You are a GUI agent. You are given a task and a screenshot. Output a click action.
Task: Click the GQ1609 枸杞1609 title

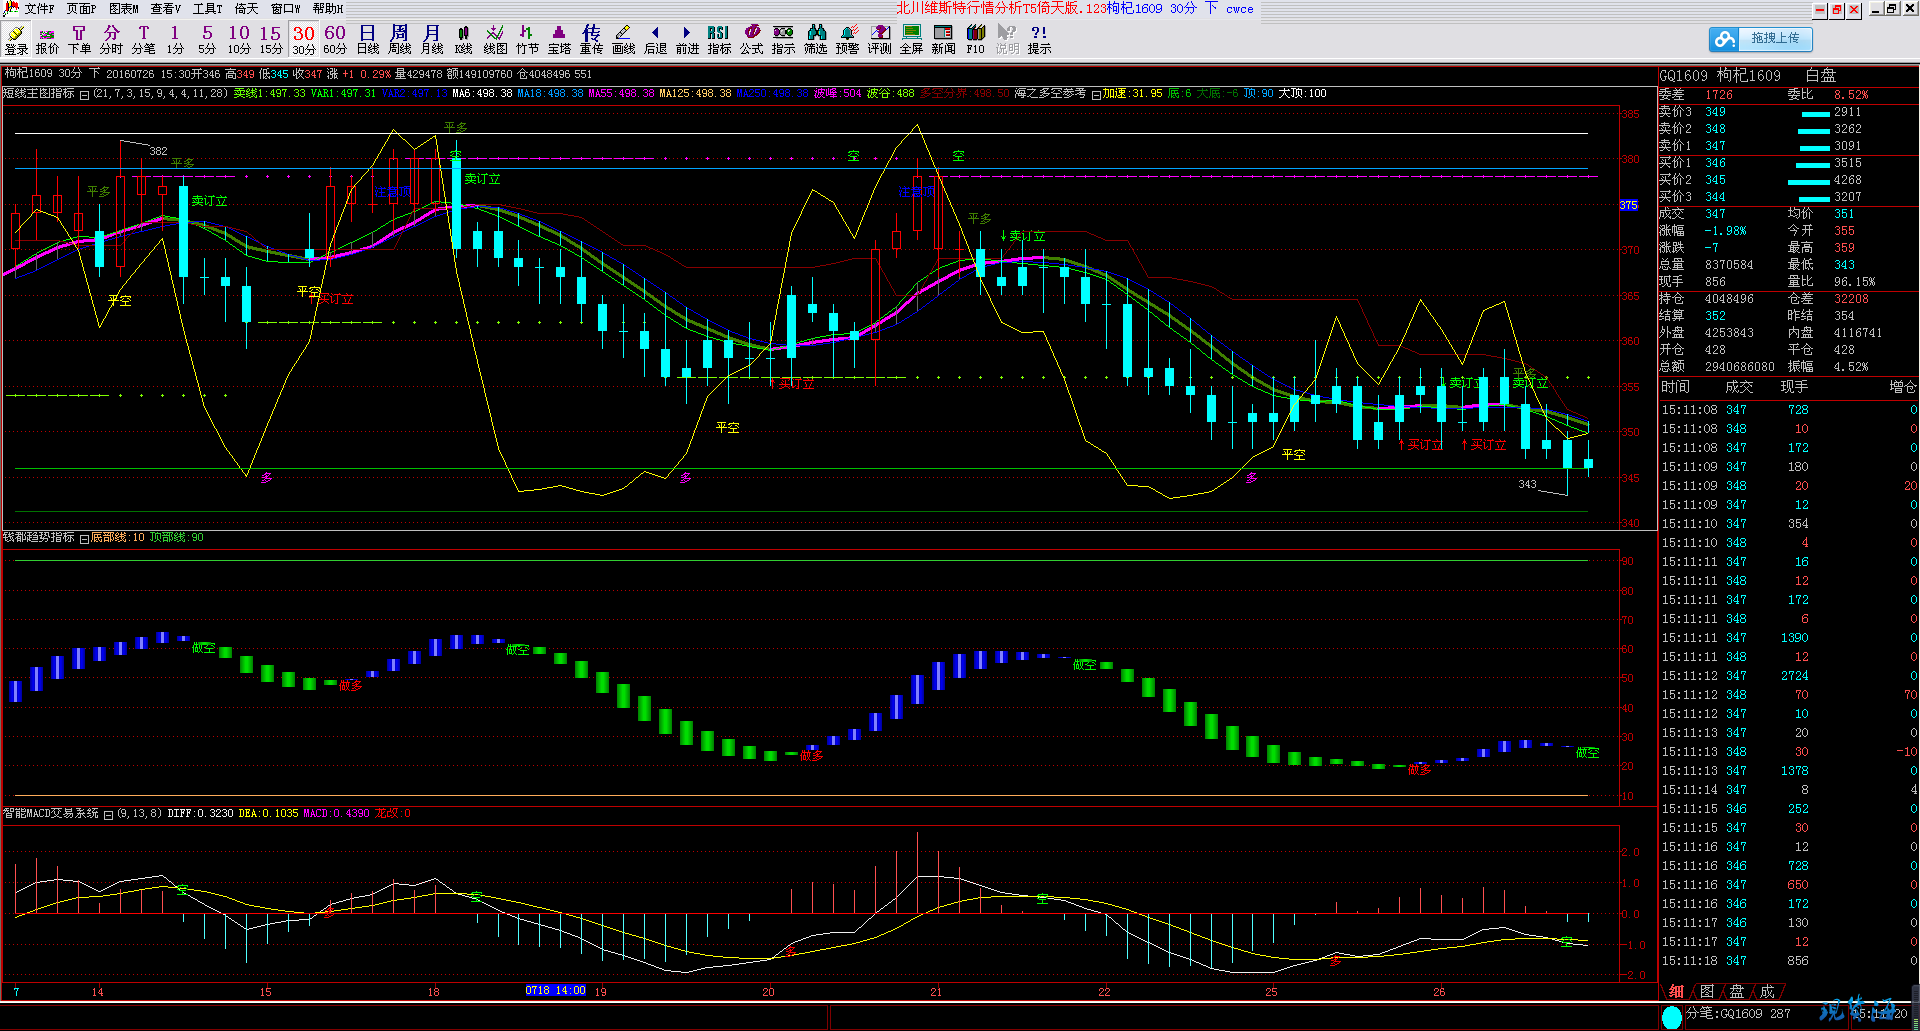point(1720,76)
